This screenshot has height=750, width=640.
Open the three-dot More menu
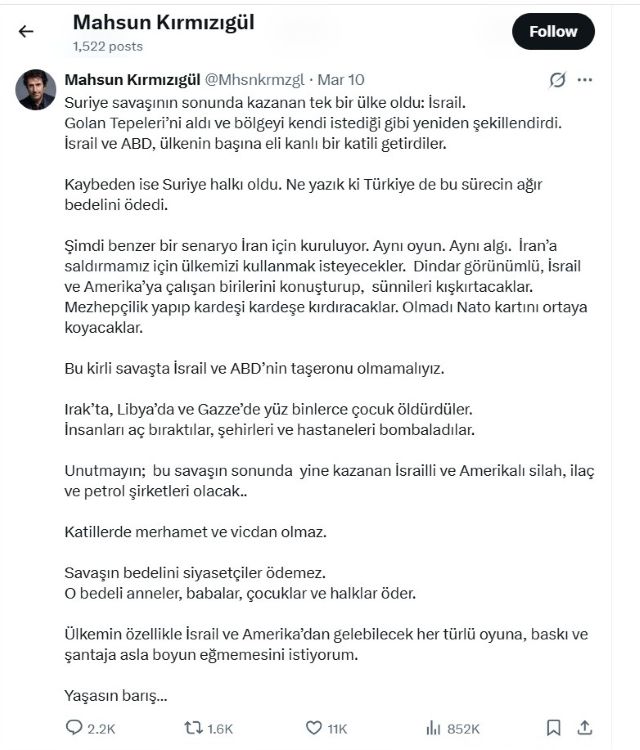(x=585, y=80)
